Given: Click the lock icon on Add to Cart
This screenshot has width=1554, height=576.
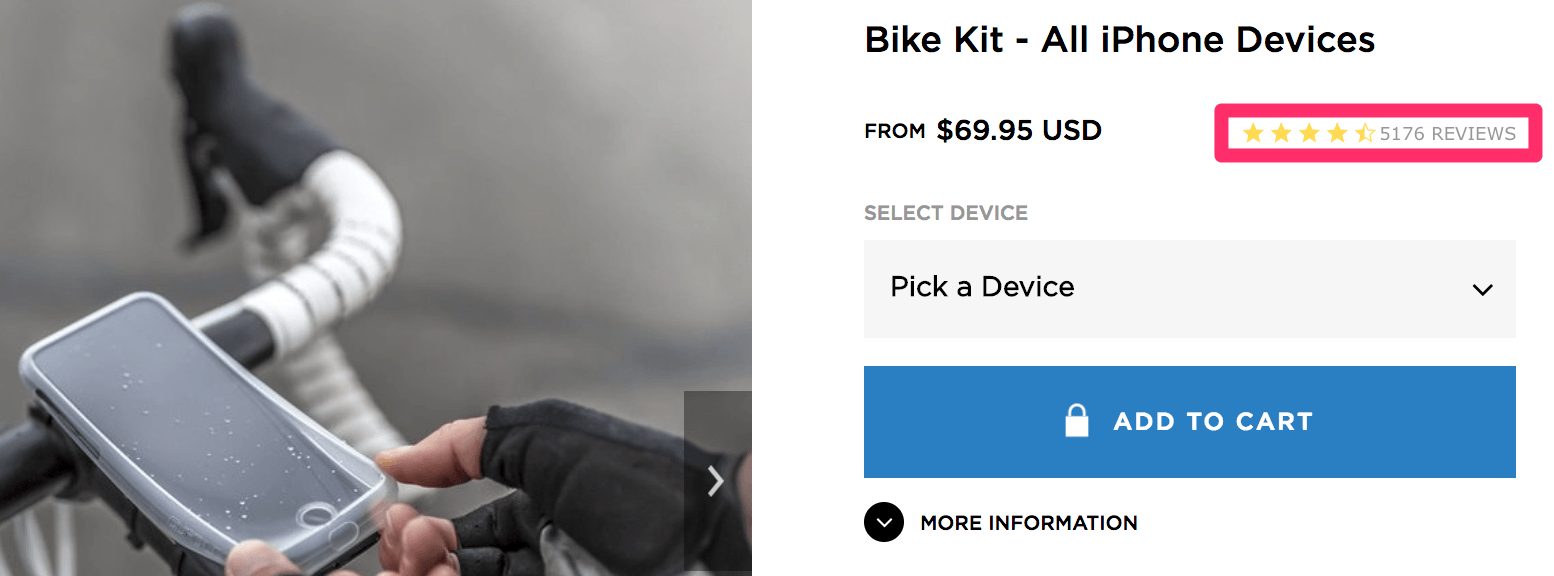Looking at the screenshot, I should 1076,421.
